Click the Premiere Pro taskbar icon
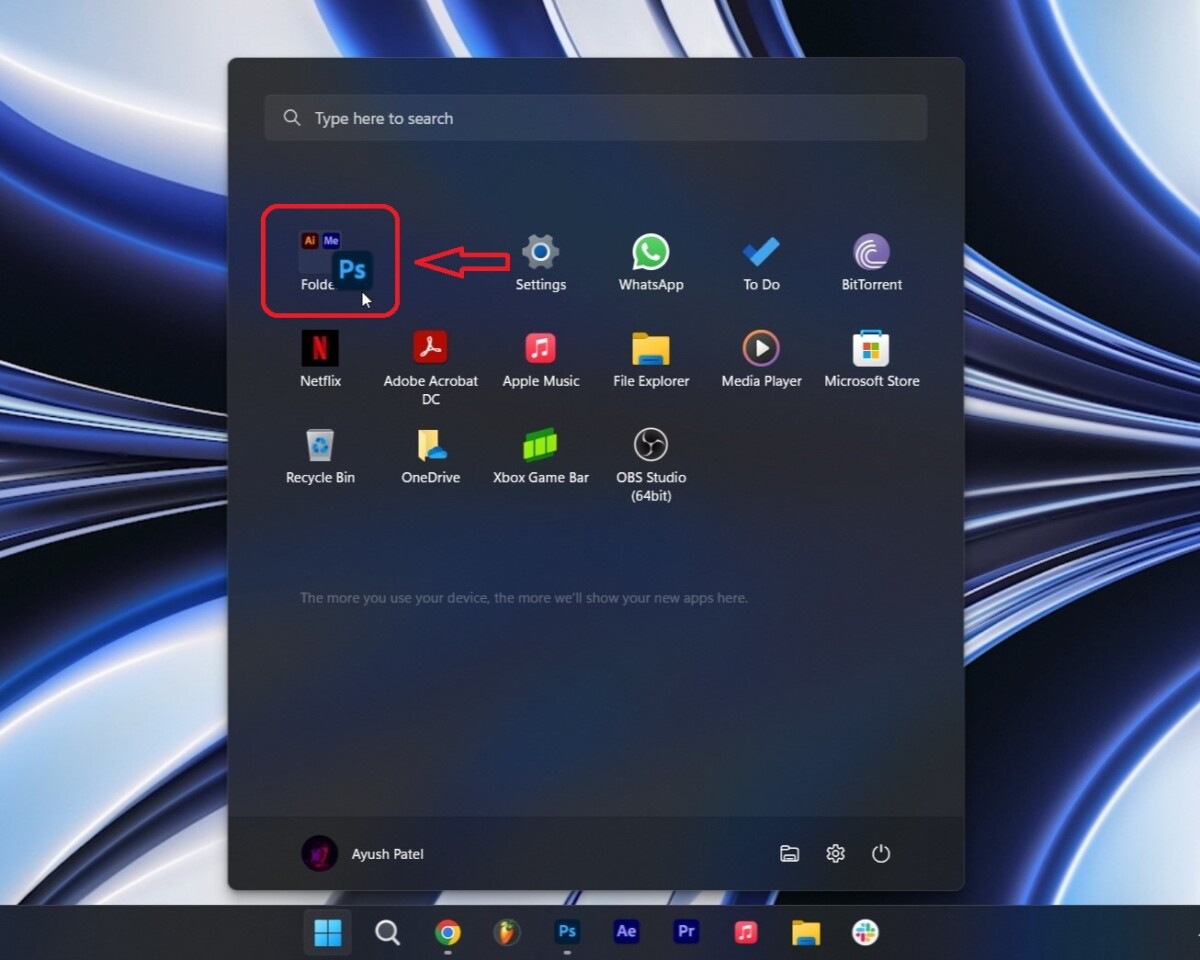This screenshot has width=1200, height=960. [x=686, y=932]
